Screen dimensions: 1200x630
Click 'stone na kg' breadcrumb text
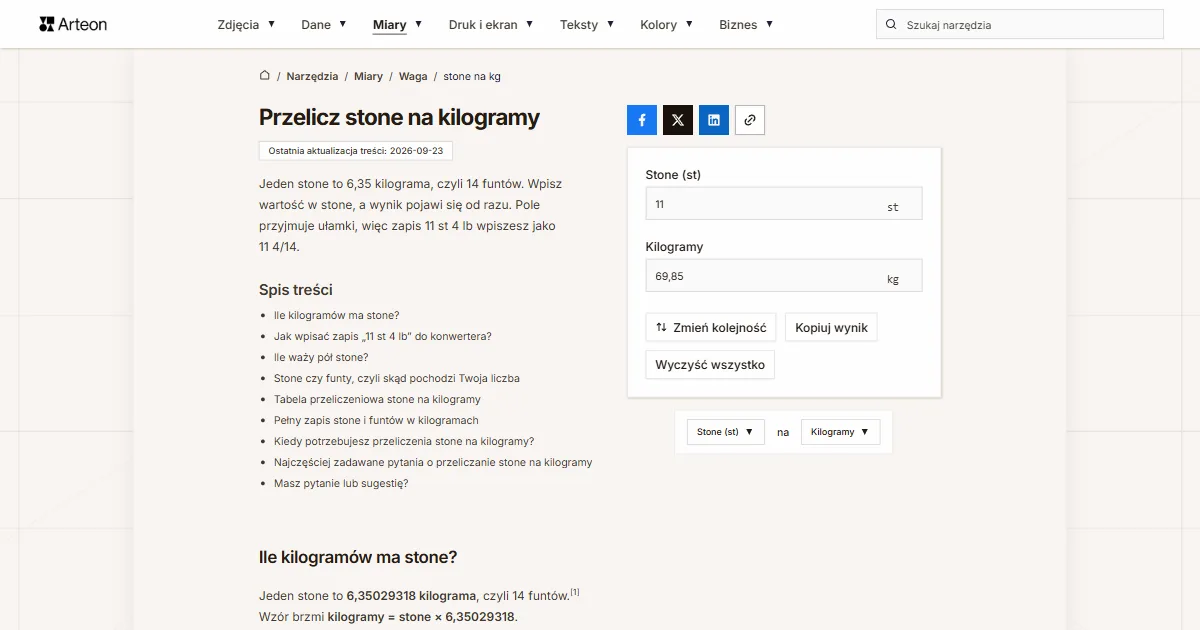(472, 76)
